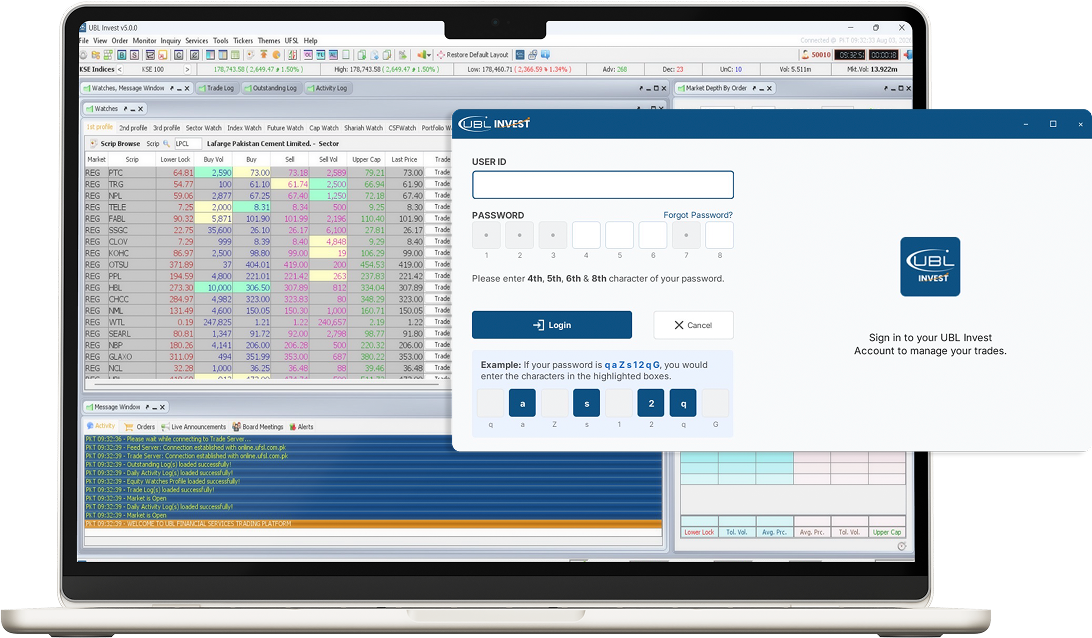Click the watch list horizontal scrollbar
Image resolution: width=1092 pixels, height=638 pixels.
click(x=268, y=384)
